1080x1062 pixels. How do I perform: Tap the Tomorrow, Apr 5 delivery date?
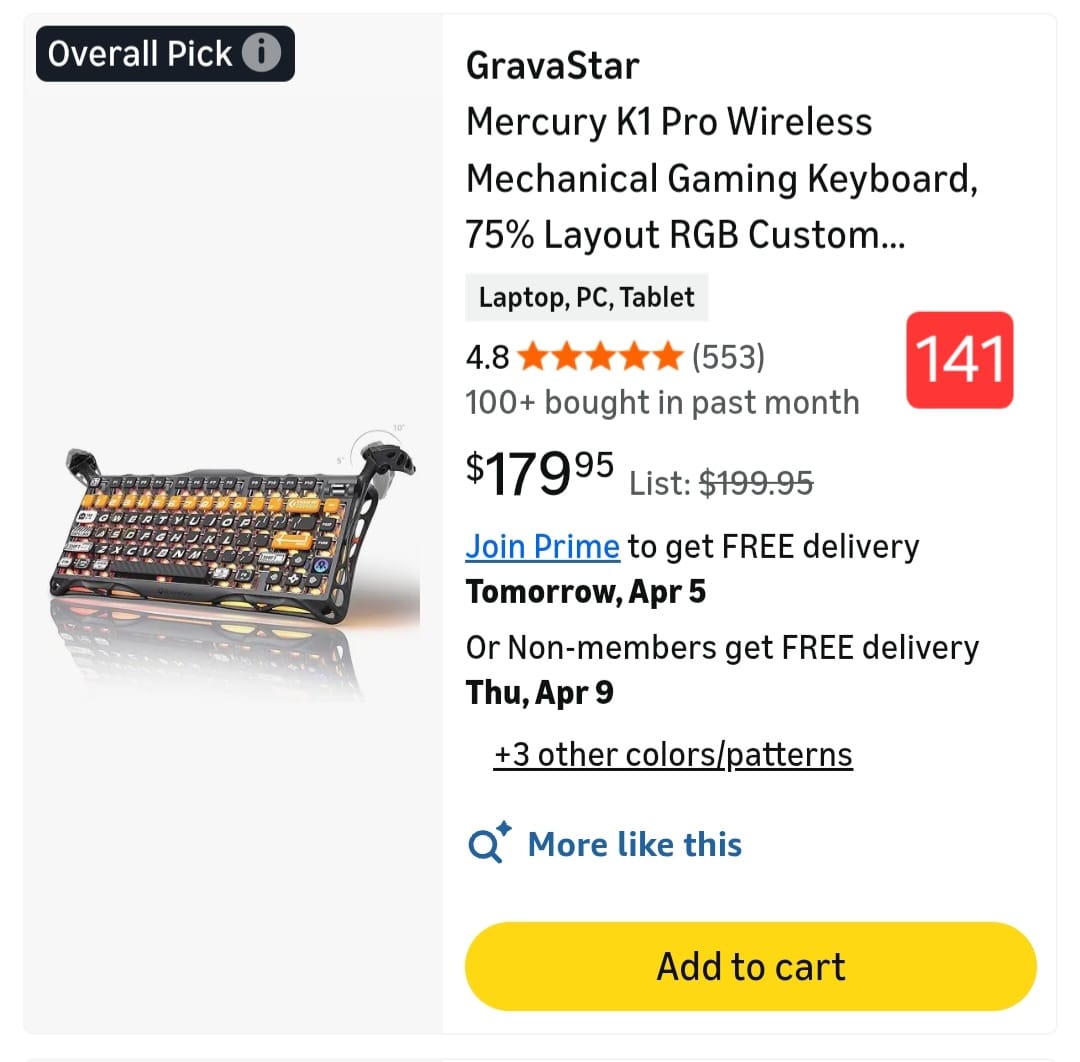(586, 592)
